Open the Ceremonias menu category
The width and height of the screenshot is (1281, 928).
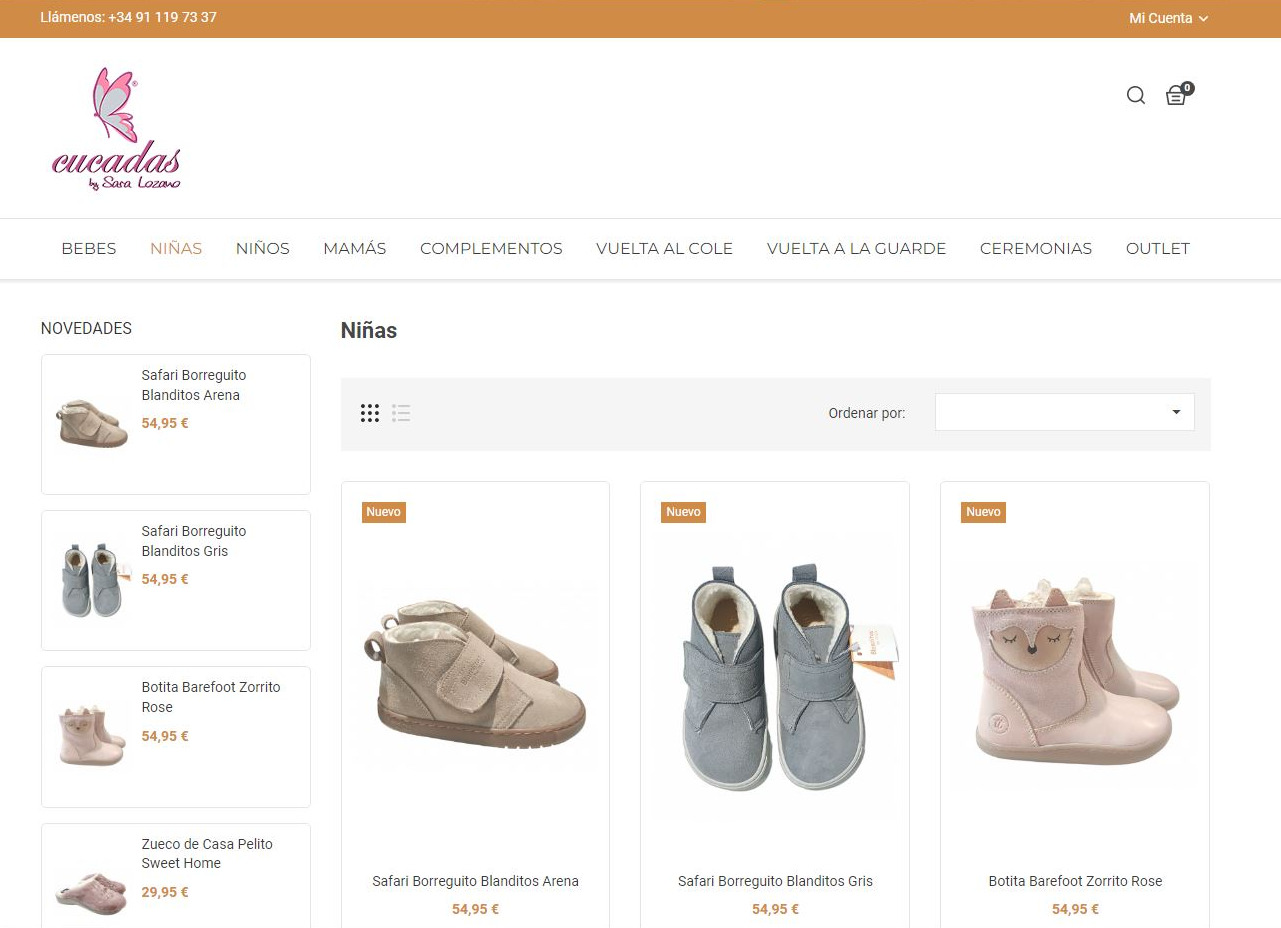[1035, 249]
